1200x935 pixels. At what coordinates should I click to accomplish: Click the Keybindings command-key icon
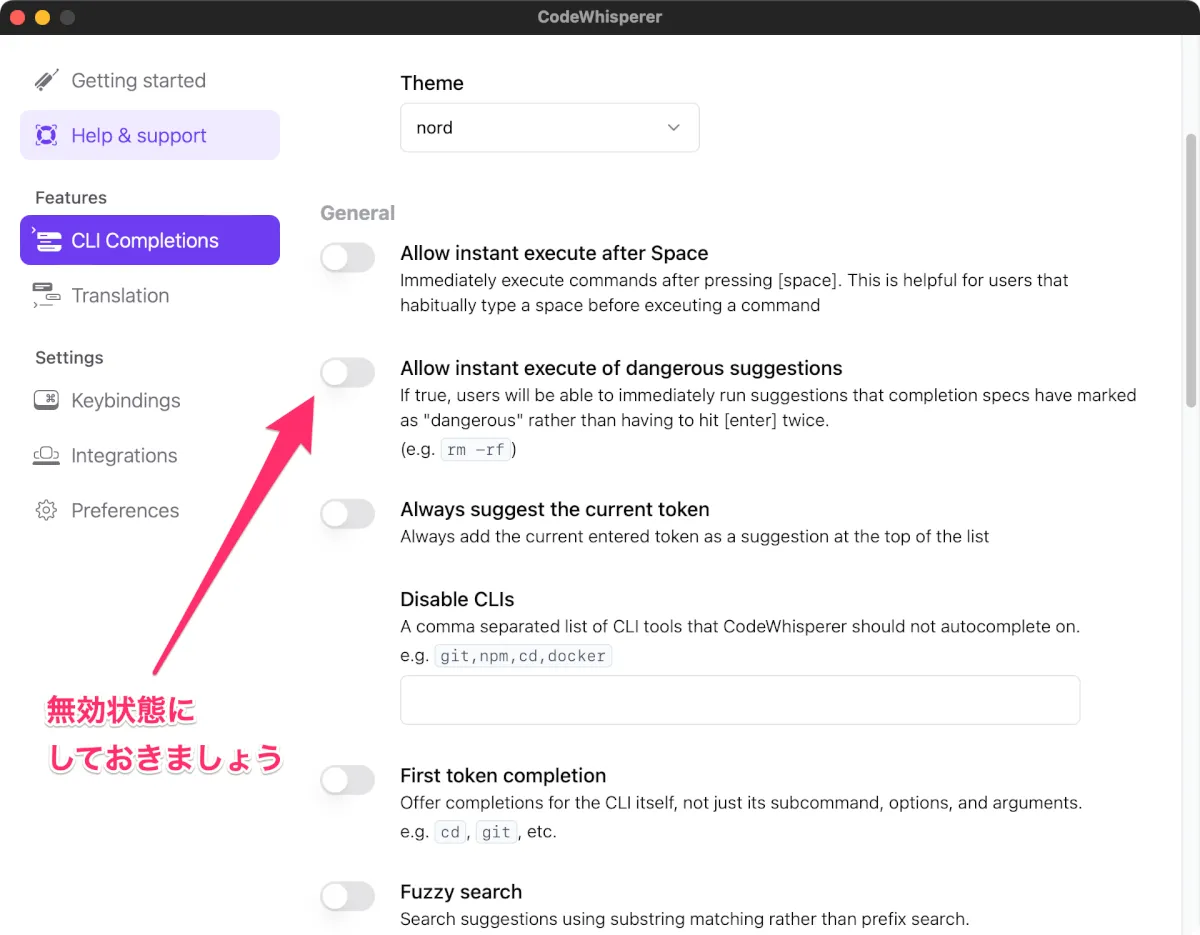[x=46, y=400]
